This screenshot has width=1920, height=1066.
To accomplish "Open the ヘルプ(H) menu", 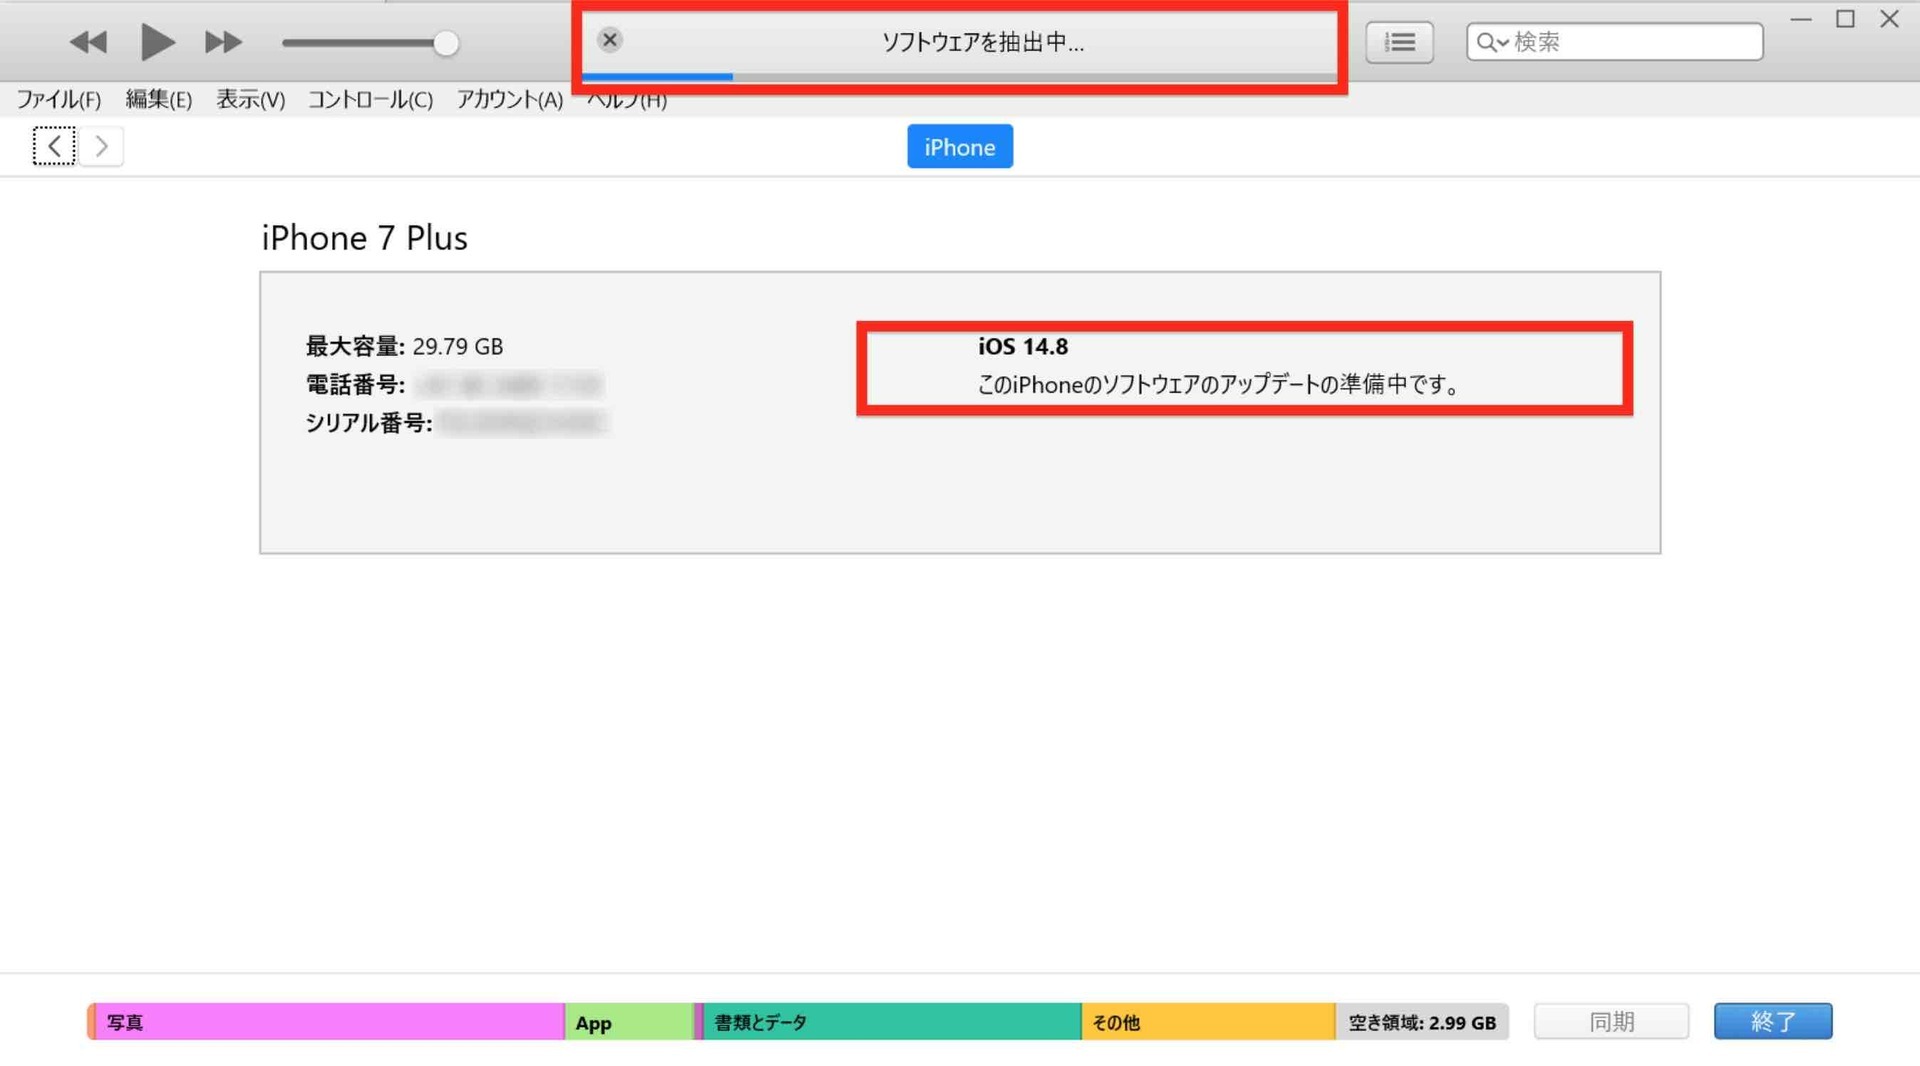I will point(627,100).
